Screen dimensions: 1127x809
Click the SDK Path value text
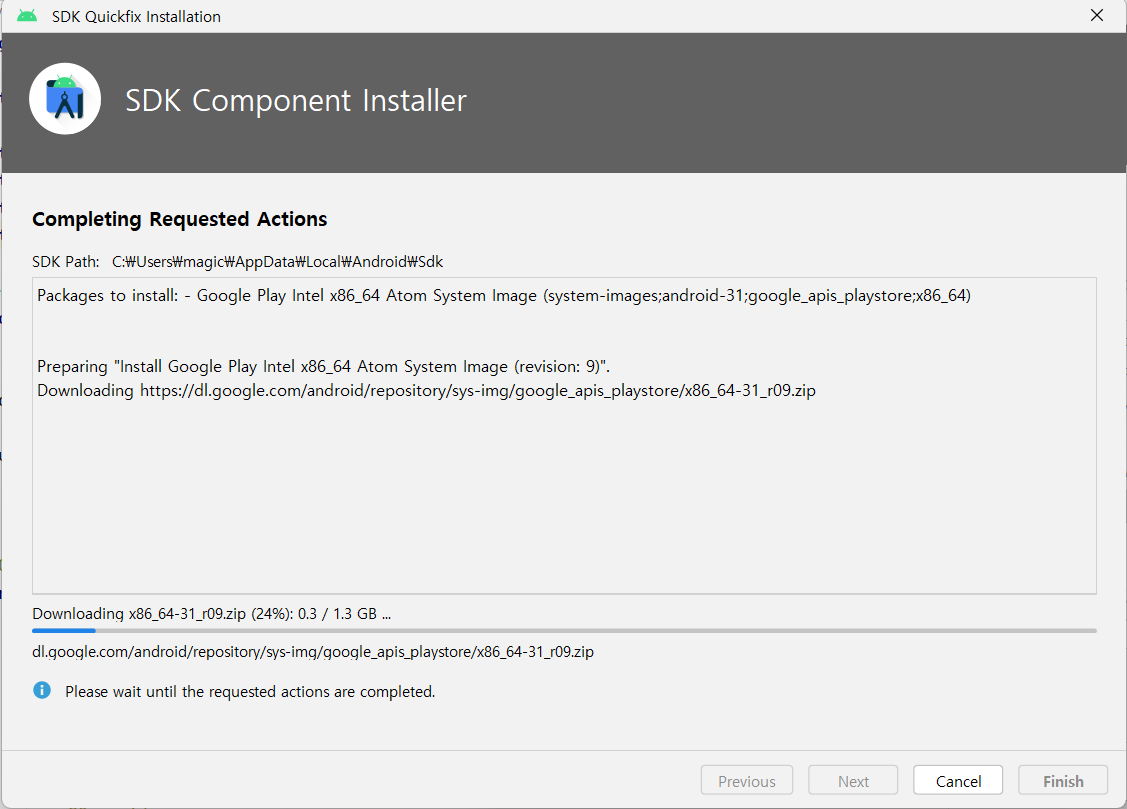pos(277,262)
